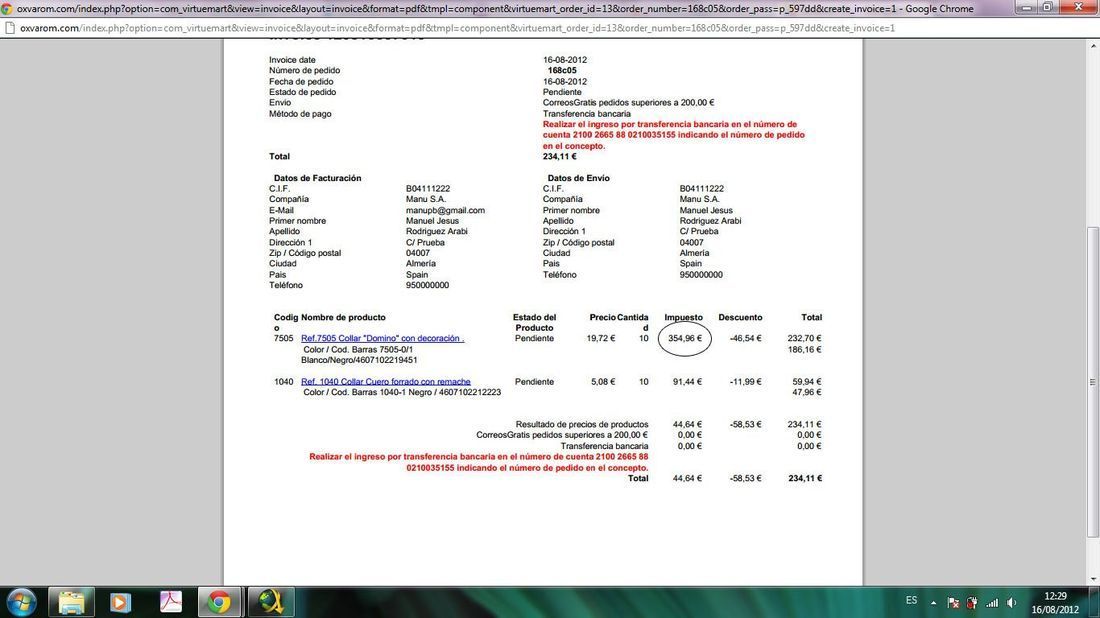Viewport: 1100px width, 618px height.
Task: Click the bold final total 234,11 € in table
Action: pos(805,478)
